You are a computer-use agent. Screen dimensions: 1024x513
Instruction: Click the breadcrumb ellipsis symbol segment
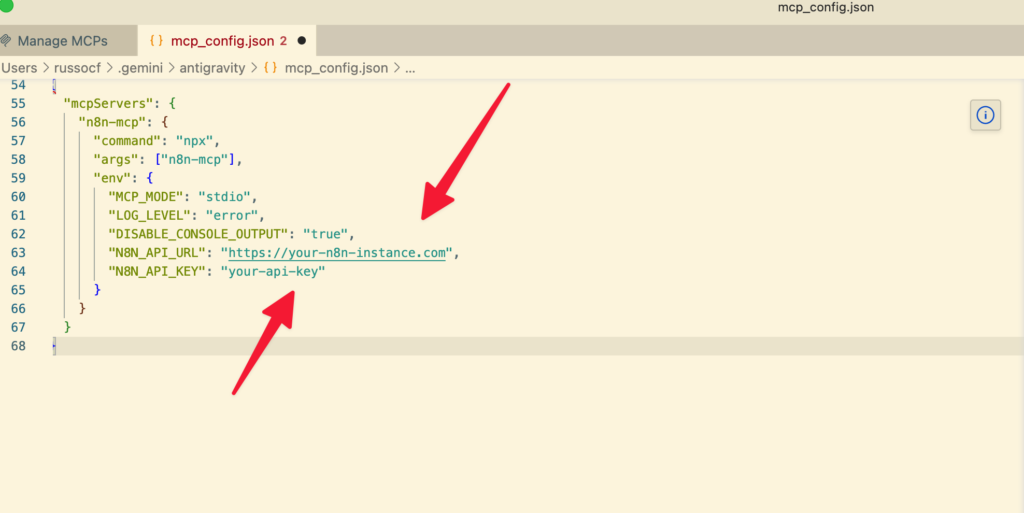tap(410, 68)
